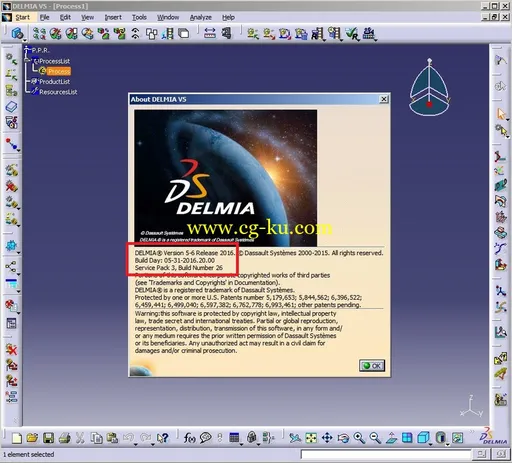Click the design table grid icon
The image size is (512, 463).
click(x=234, y=438)
